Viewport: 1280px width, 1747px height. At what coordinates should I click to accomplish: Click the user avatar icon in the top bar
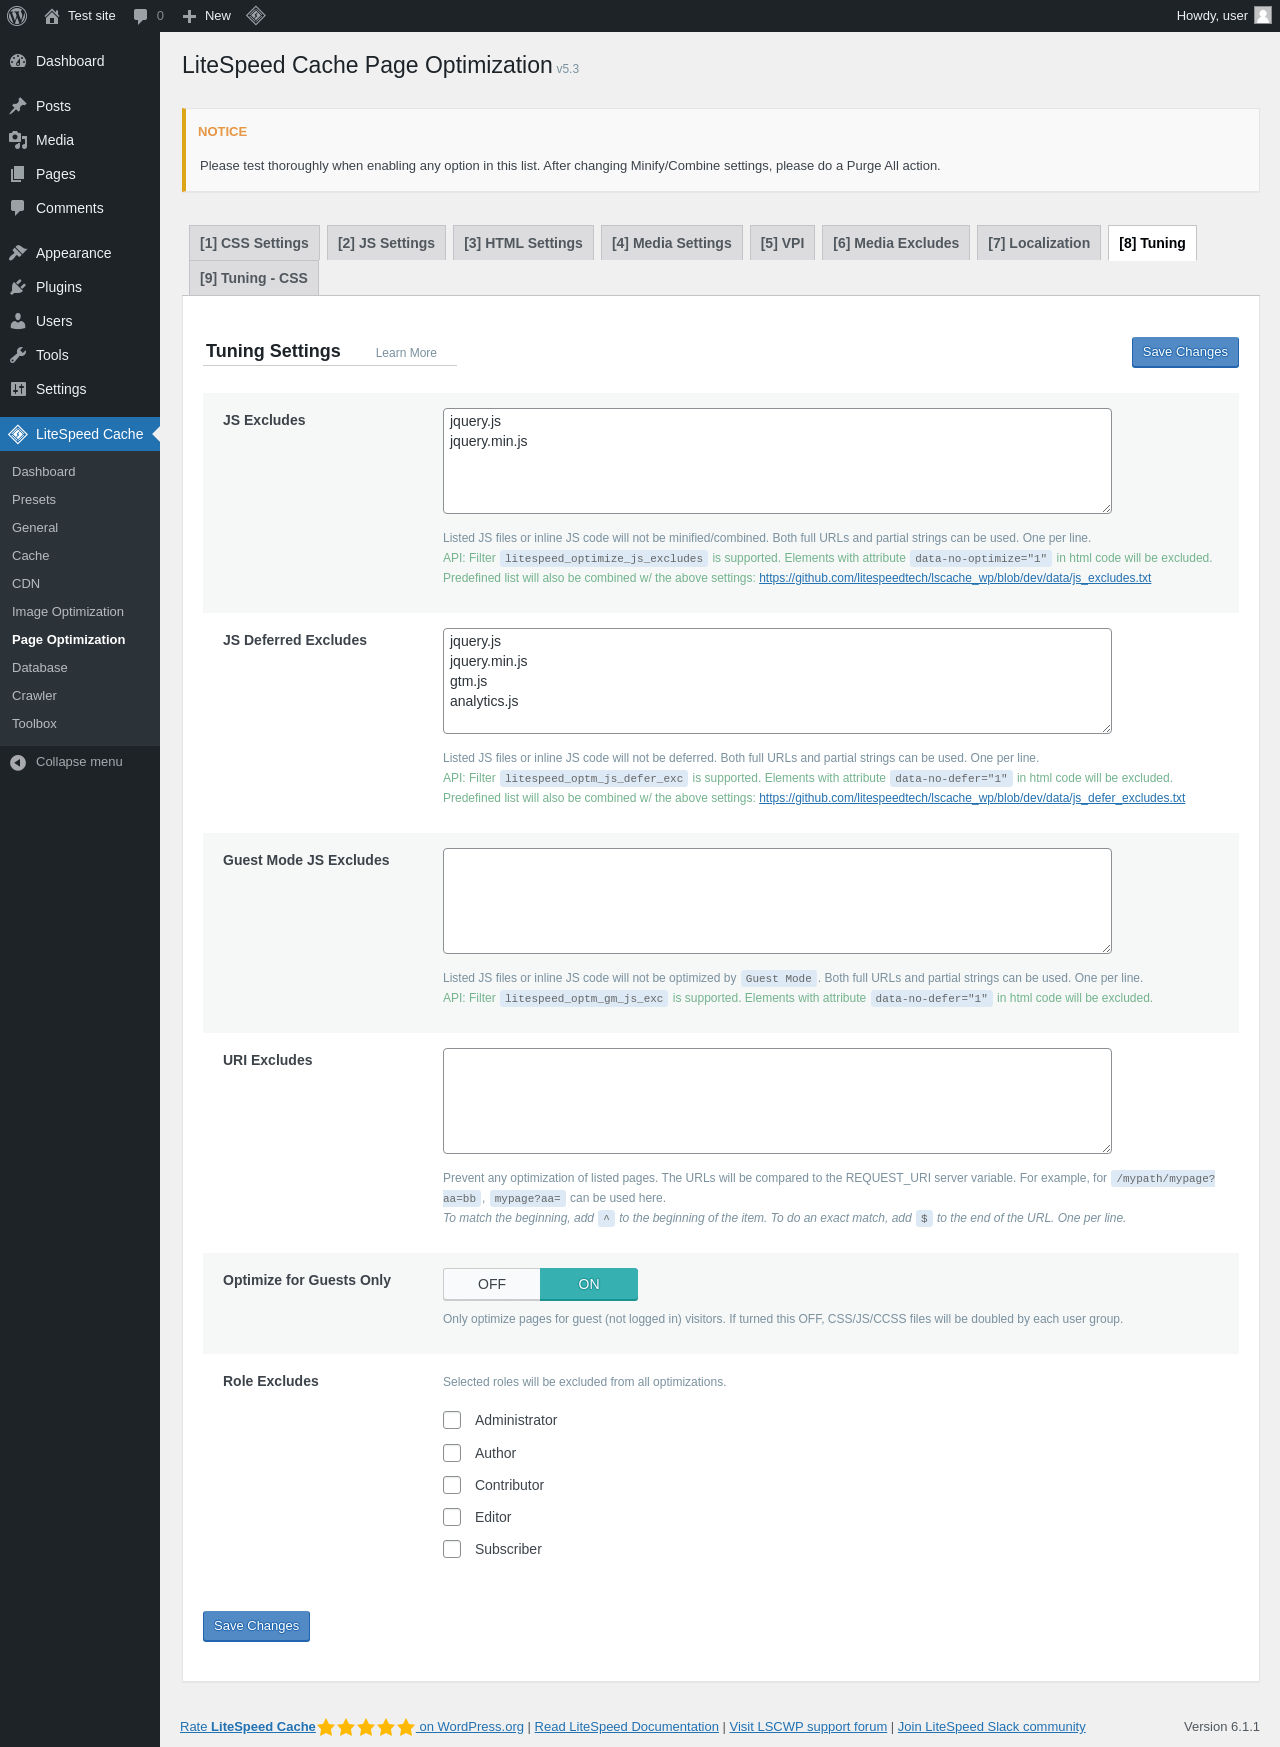point(1263,16)
